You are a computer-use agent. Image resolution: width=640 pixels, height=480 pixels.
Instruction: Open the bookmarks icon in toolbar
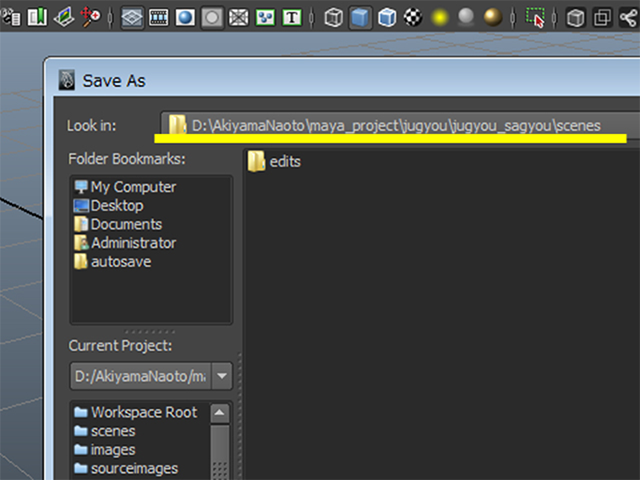(37, 17)
